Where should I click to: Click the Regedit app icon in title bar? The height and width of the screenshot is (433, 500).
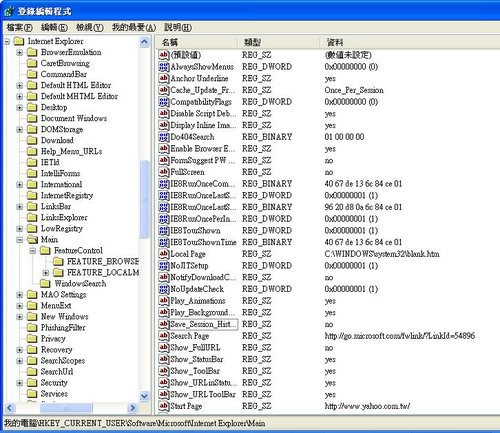coord(9,11)
